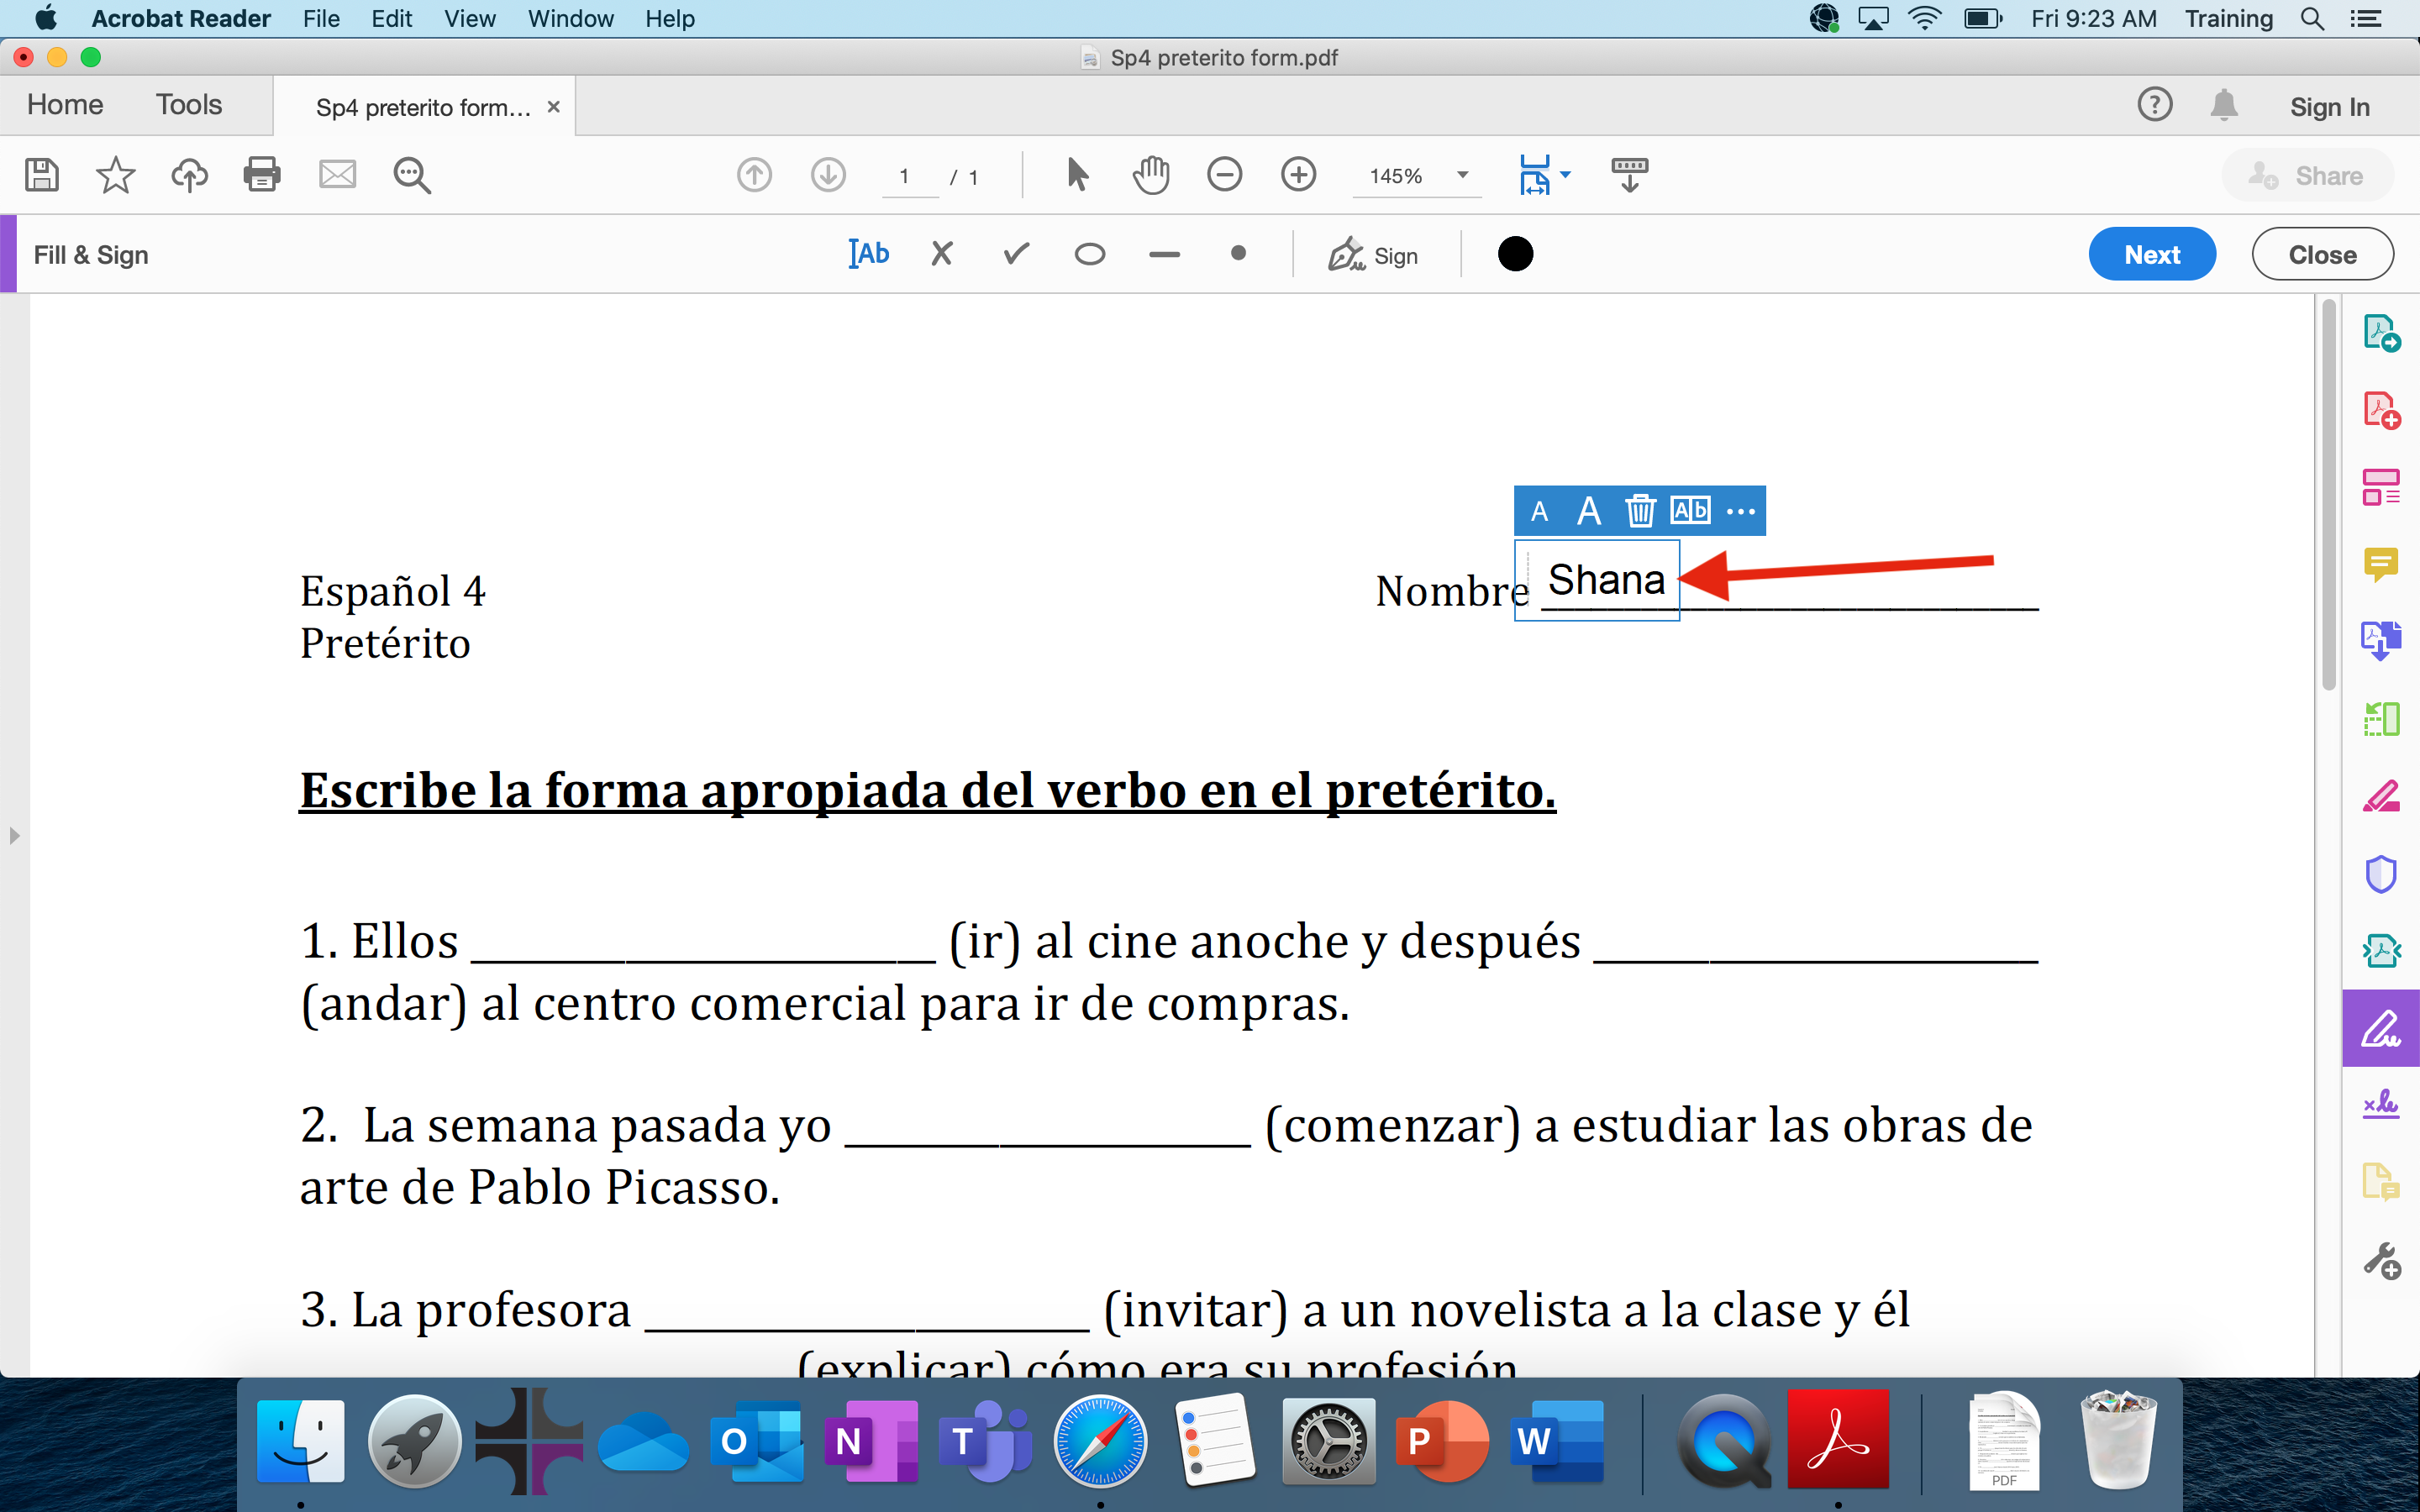Open the Comment sidebar tool
This screenshot has height=1512, width=2420.
[2381, 564]
